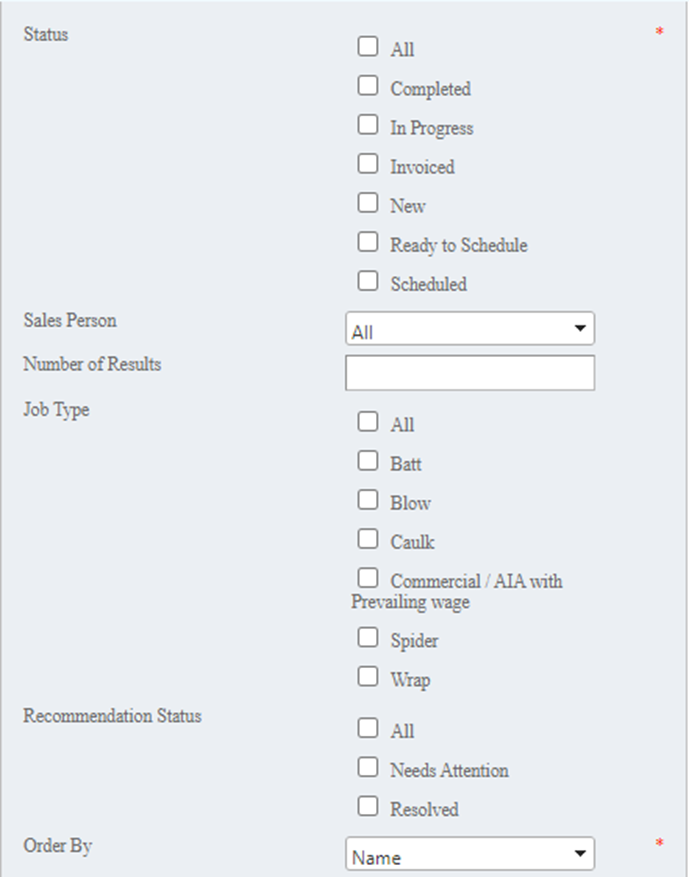
Task: Enable the Spider job type checkbox
Action: [368, 637]
